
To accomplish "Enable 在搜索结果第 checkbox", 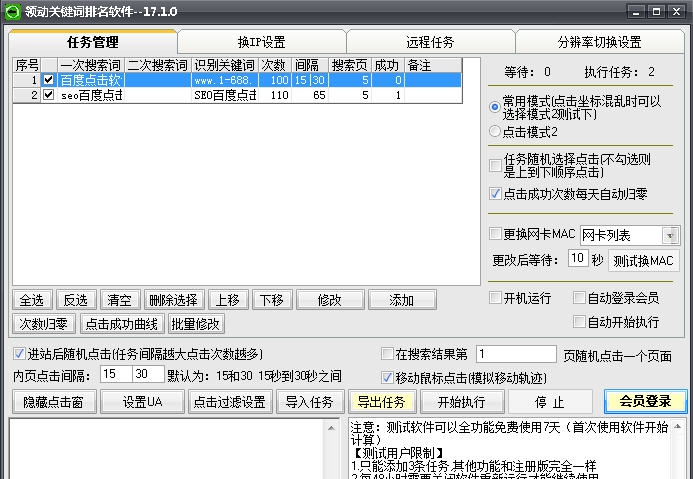I will 387,354.
